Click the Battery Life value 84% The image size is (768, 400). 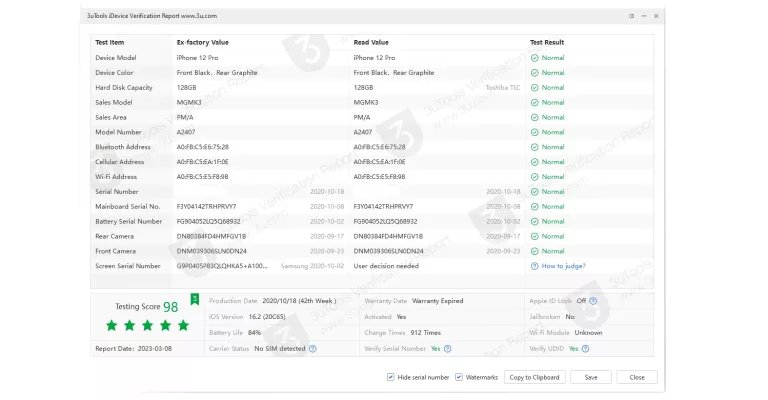pyautogui.click(x=254, y=332)
